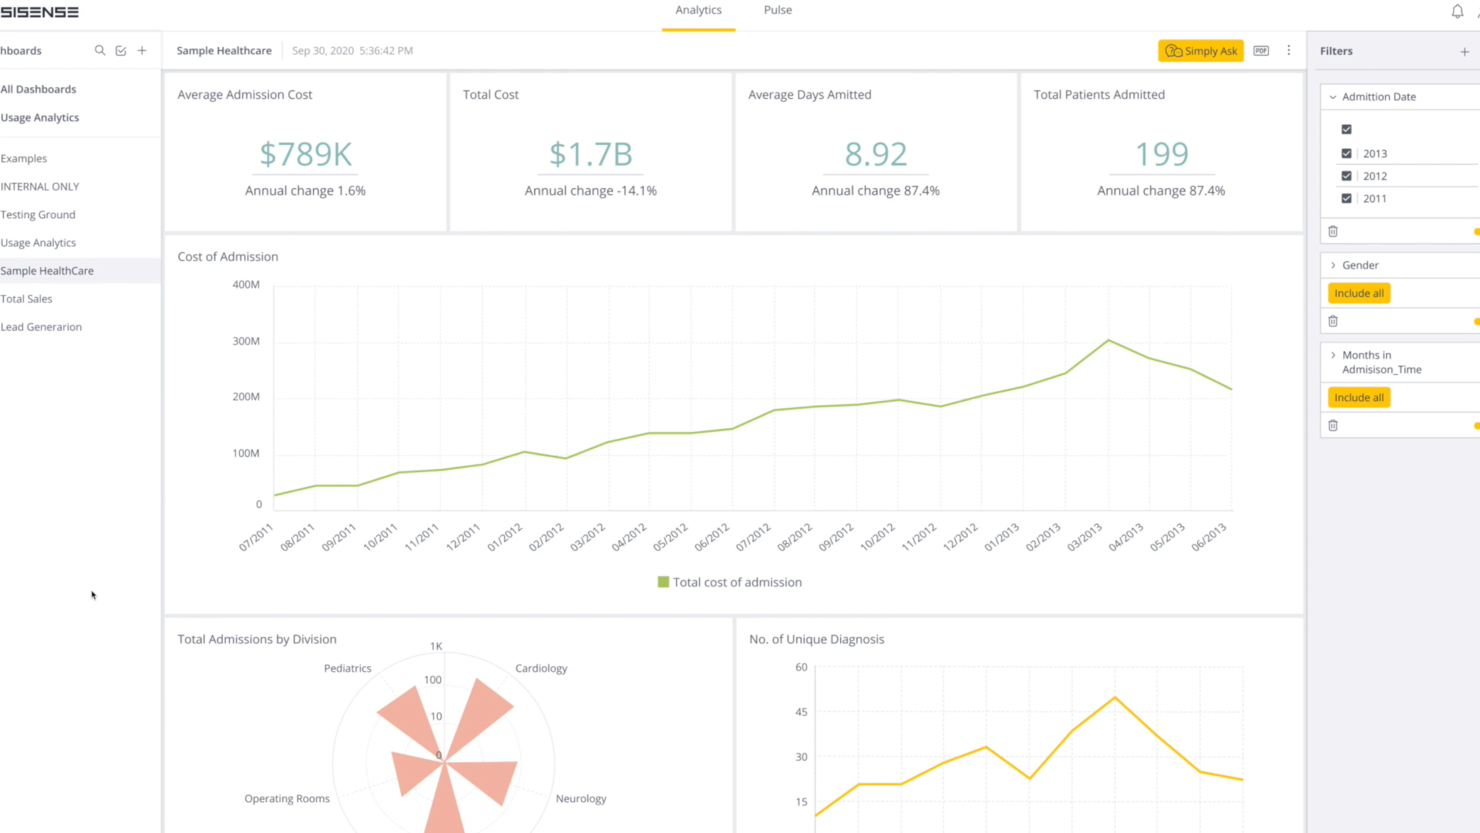
Task: Delete the Months in Admisison_Time filter
Action: pos(1333,425)
